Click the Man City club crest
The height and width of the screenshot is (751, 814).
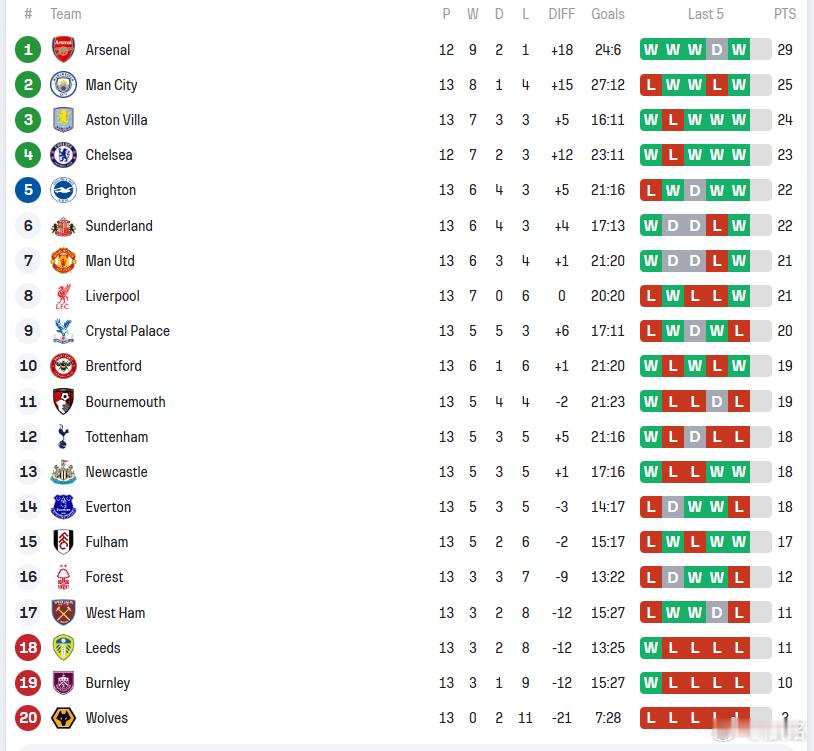coord(63,85)
